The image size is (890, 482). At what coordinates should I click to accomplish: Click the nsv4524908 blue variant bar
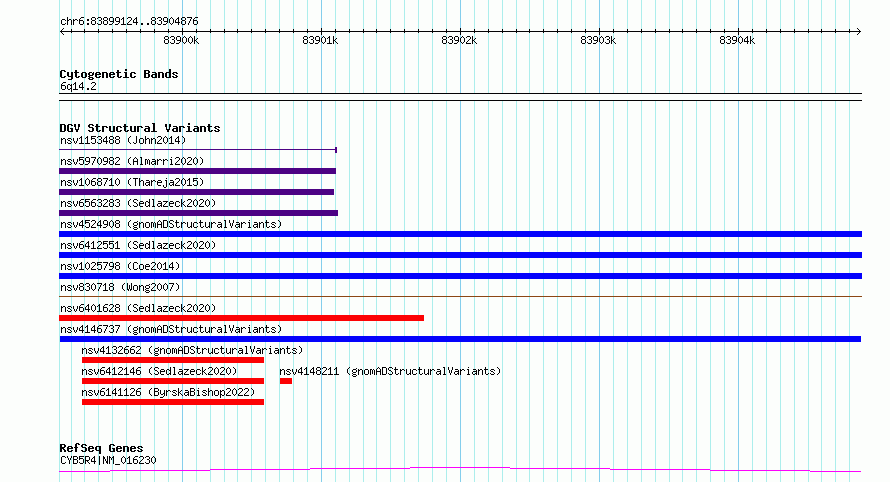click(x=460, y=234)
